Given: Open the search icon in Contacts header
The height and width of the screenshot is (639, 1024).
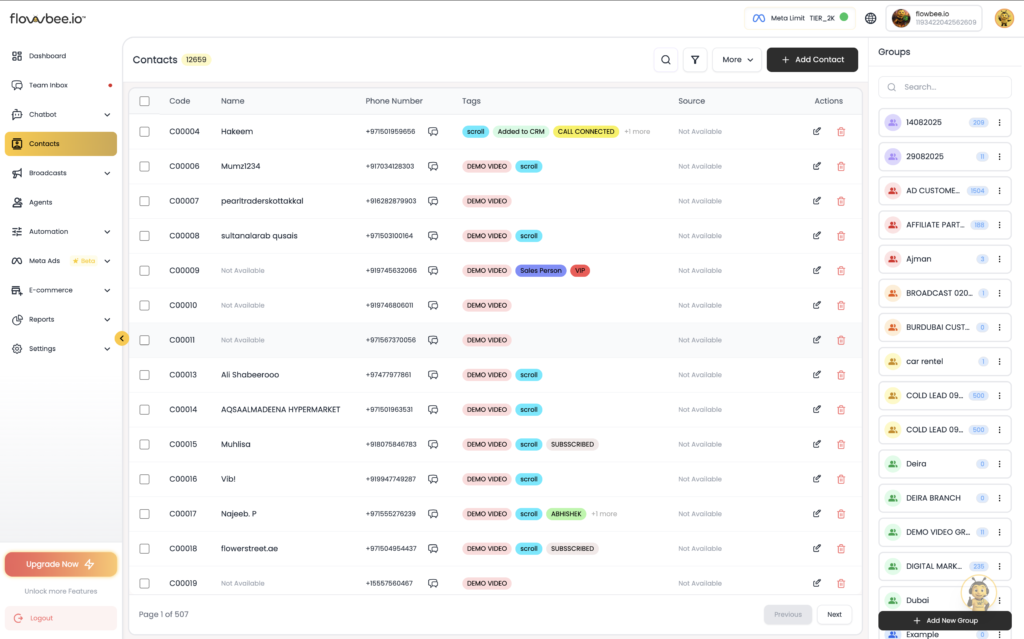Looking at the screenshot, I should click(665, 60).
